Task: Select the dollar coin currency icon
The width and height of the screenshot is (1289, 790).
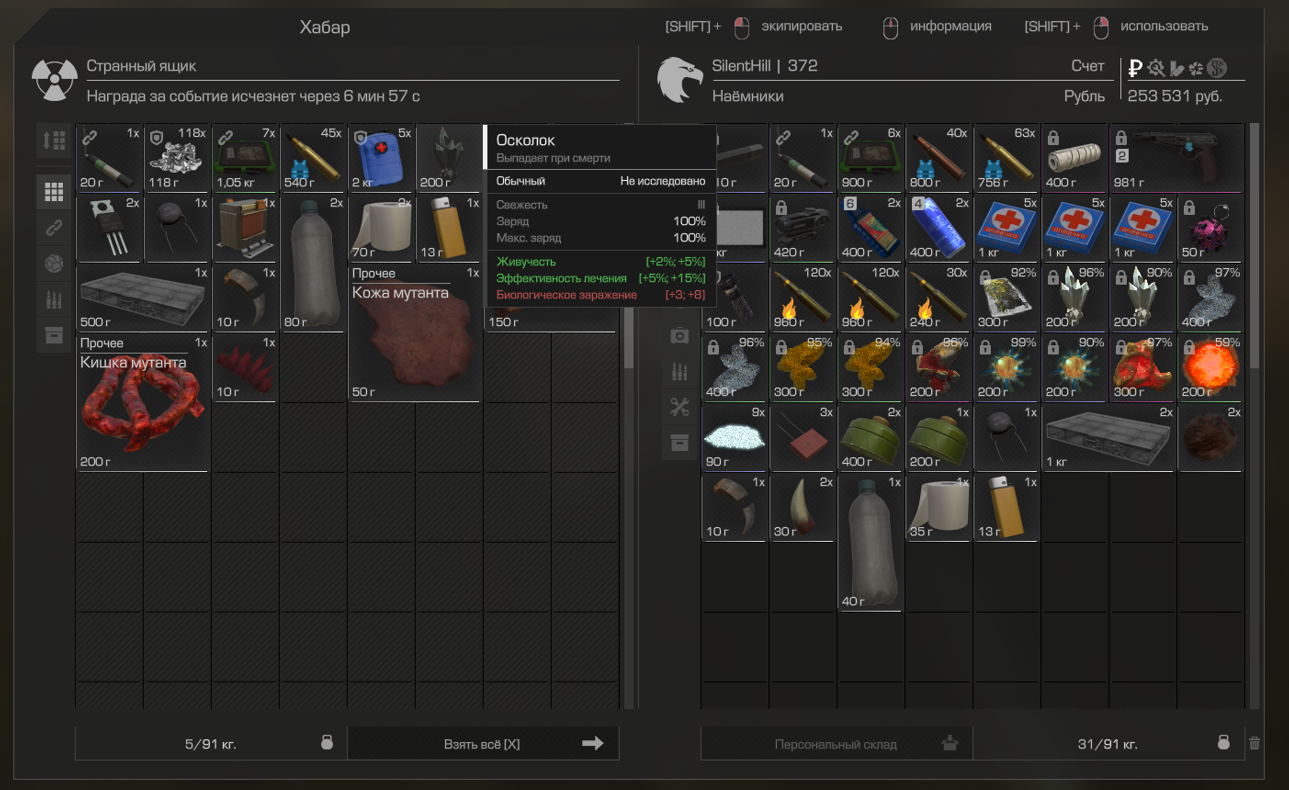Action: pyautogui.click(x=1217, y=68)
